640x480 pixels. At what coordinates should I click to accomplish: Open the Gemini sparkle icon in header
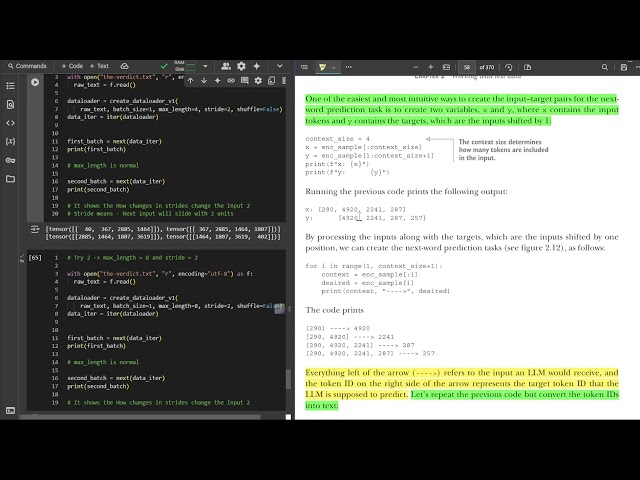pyautogui.click(x=257, y=66)
